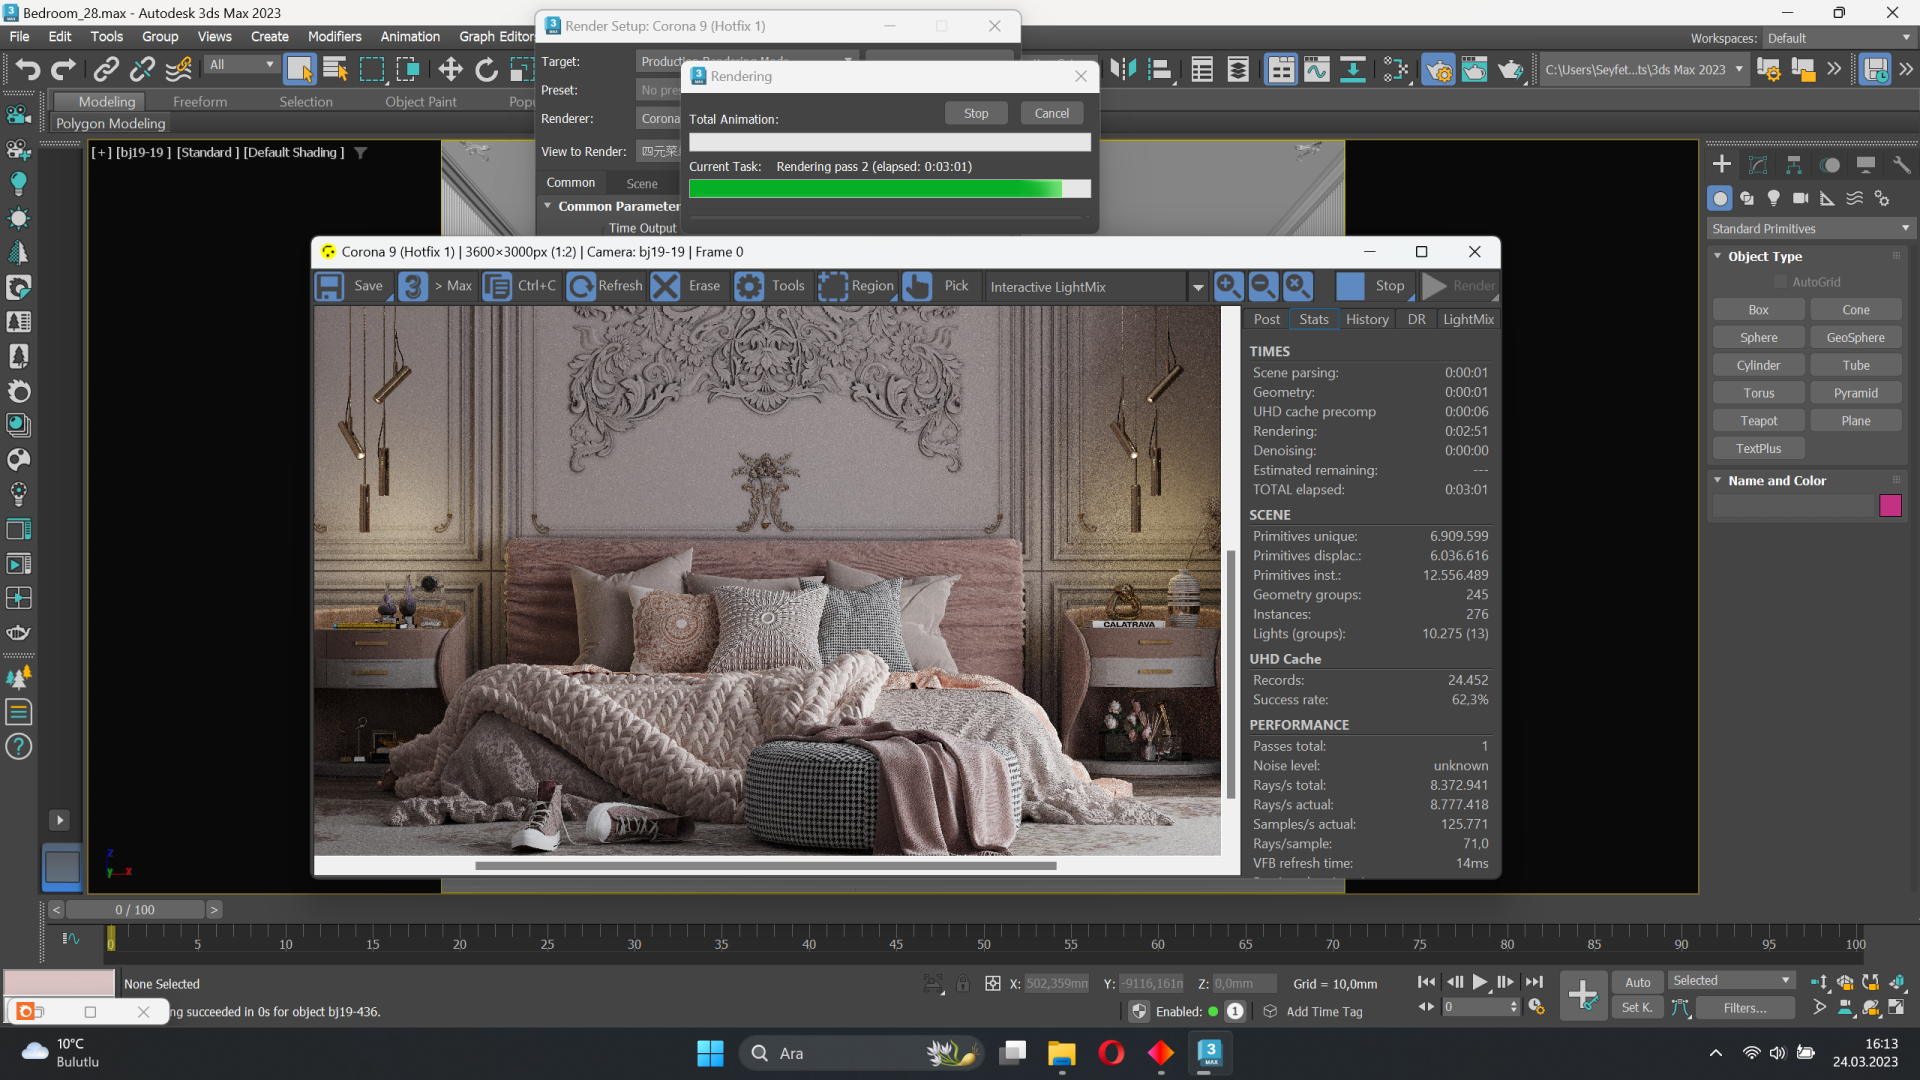Click the zoom in magnifier in VFB
The image size is (1920, 1080).
(1228, 286)
